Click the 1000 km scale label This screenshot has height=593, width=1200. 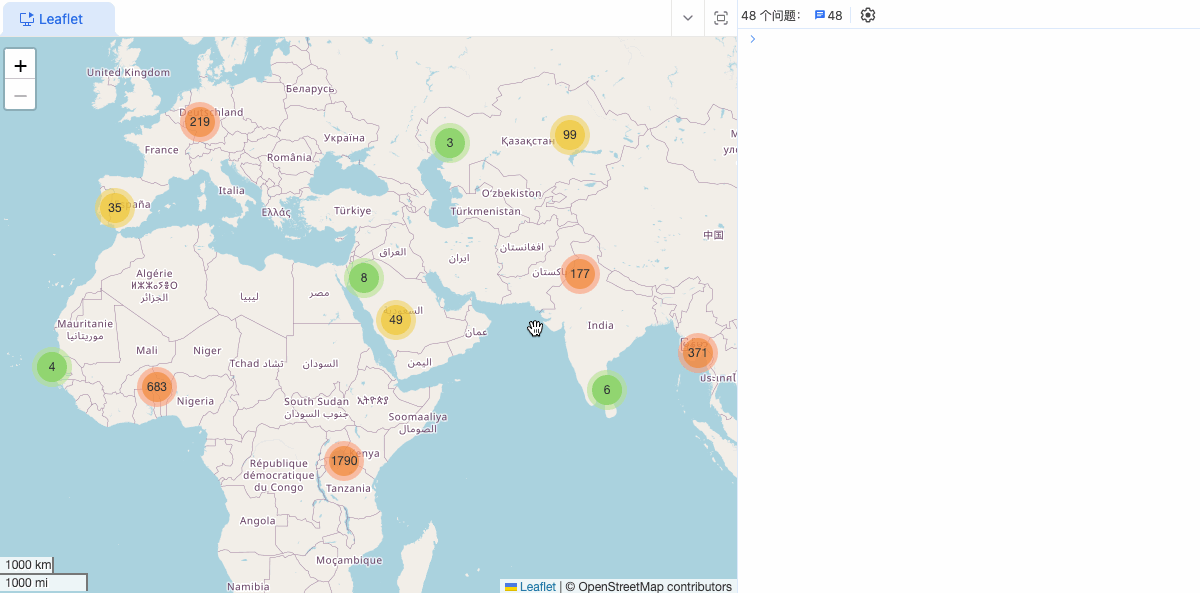point(26,565)
